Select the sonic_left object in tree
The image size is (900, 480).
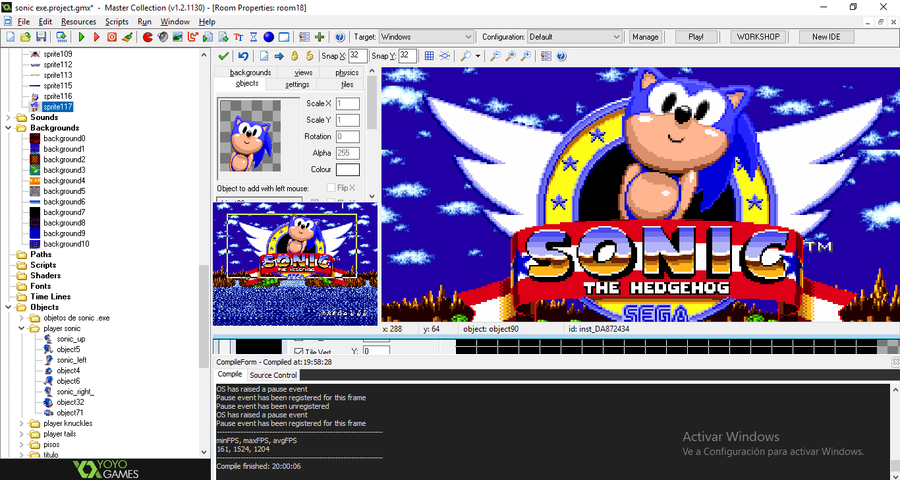coord(72,360)
